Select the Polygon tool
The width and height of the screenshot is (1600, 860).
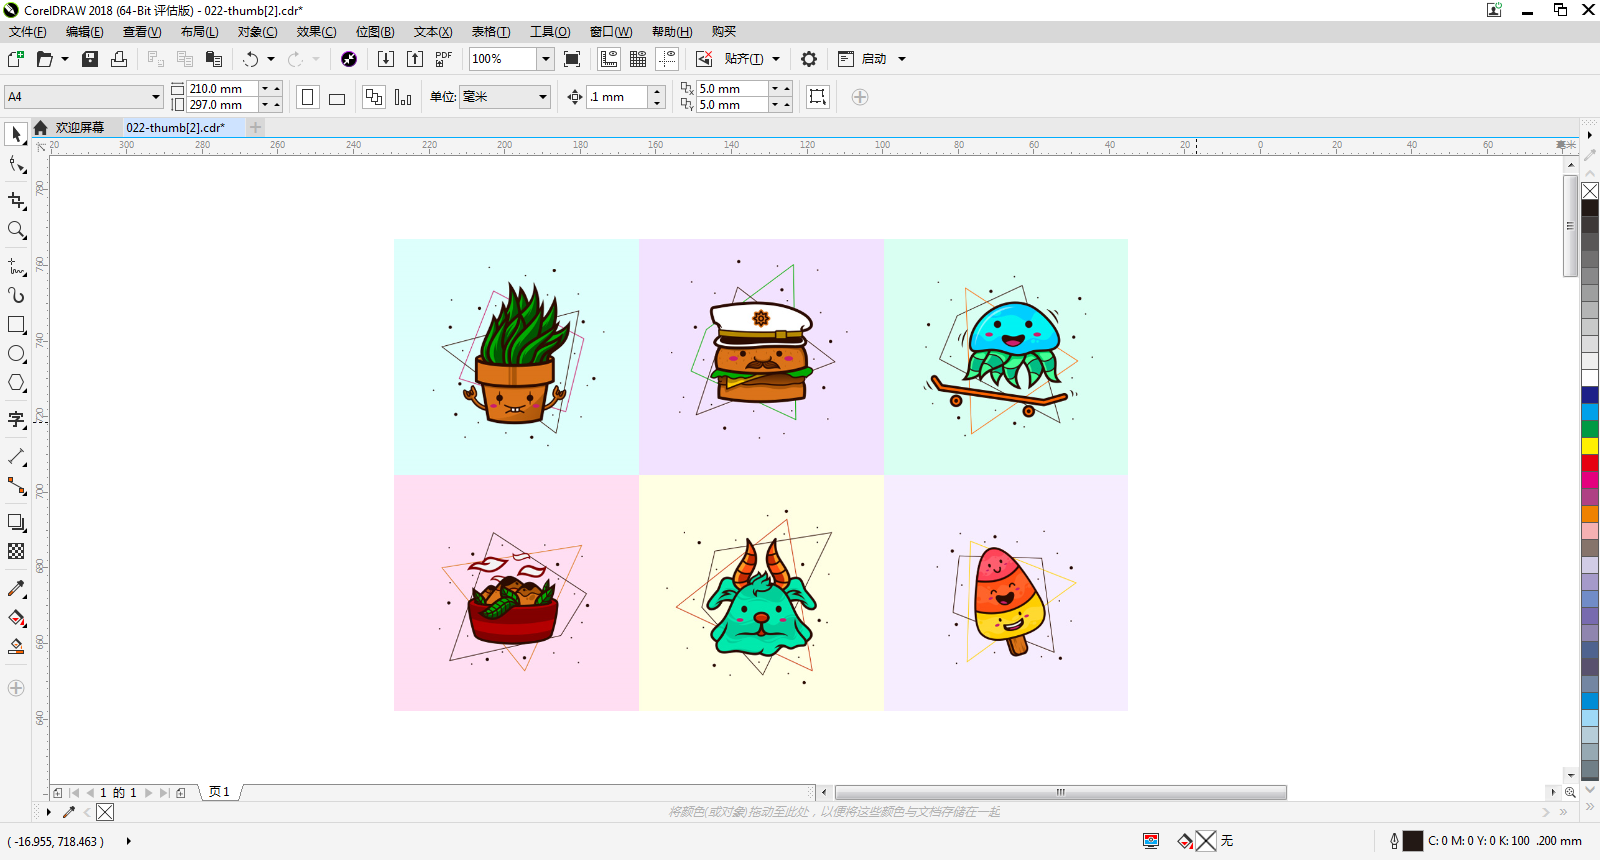[16, 383]
